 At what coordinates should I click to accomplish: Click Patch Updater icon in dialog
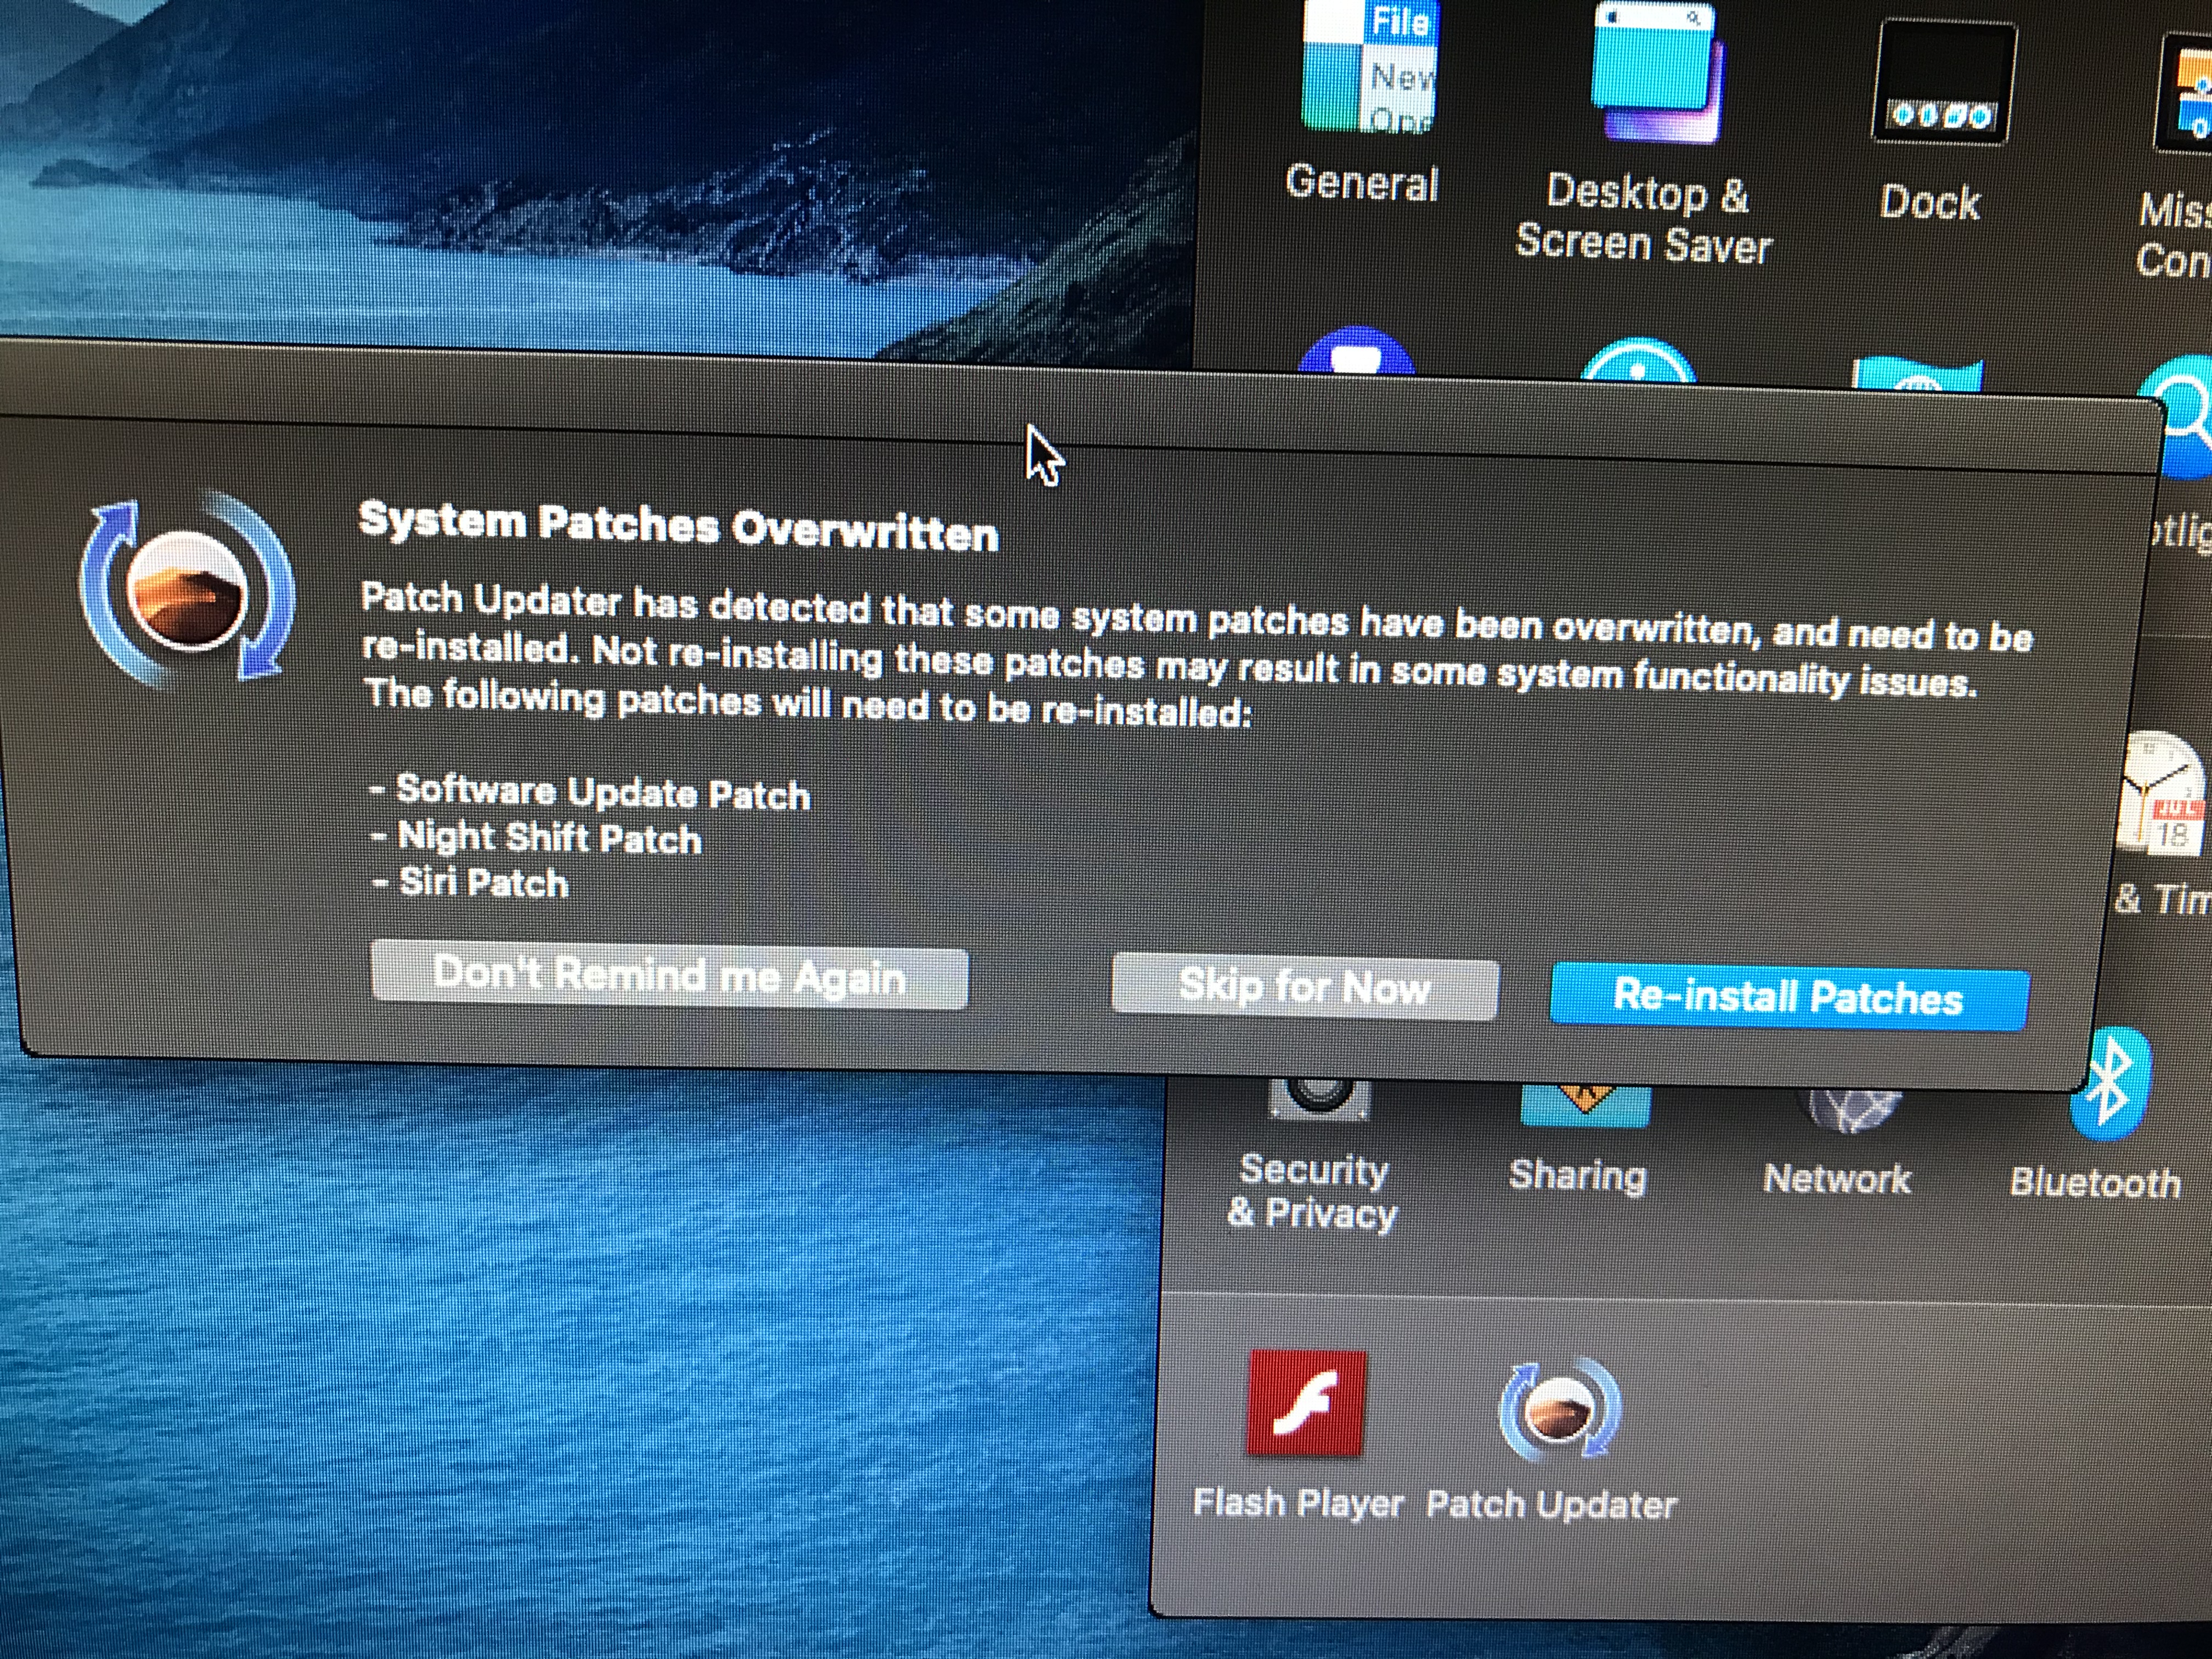point(187,591)
